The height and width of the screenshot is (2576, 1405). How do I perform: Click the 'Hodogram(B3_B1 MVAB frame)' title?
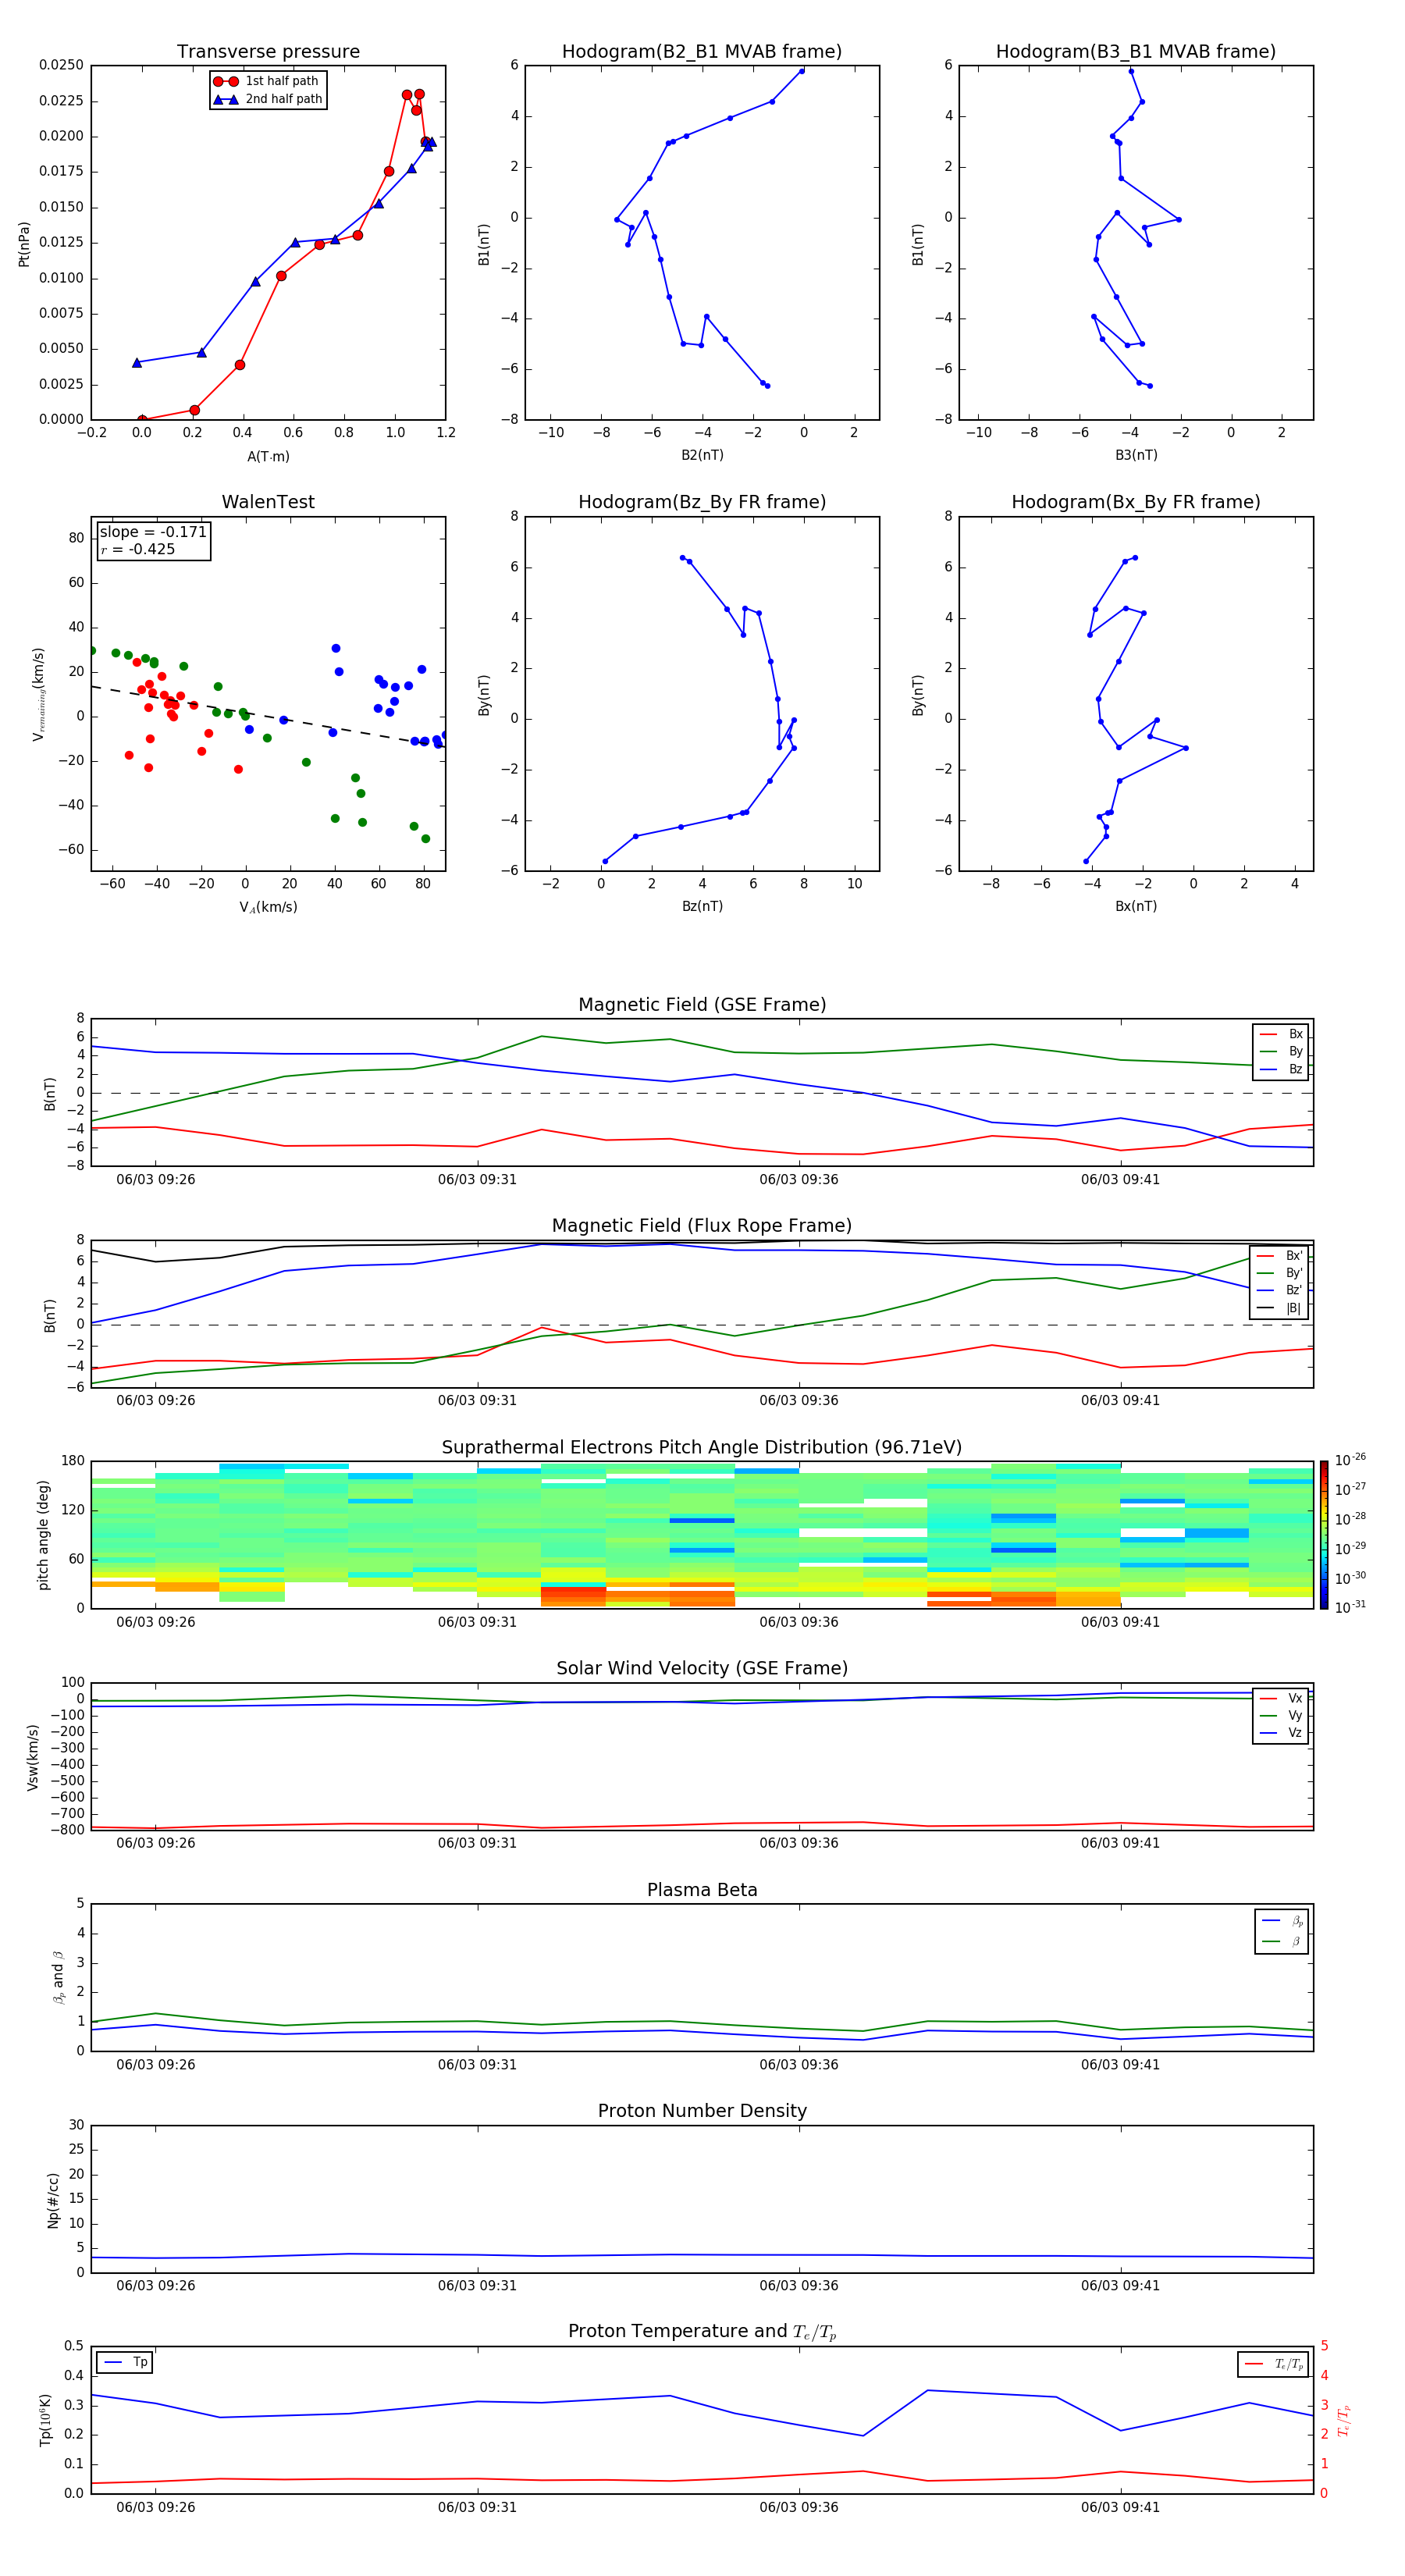(1135, 52)
